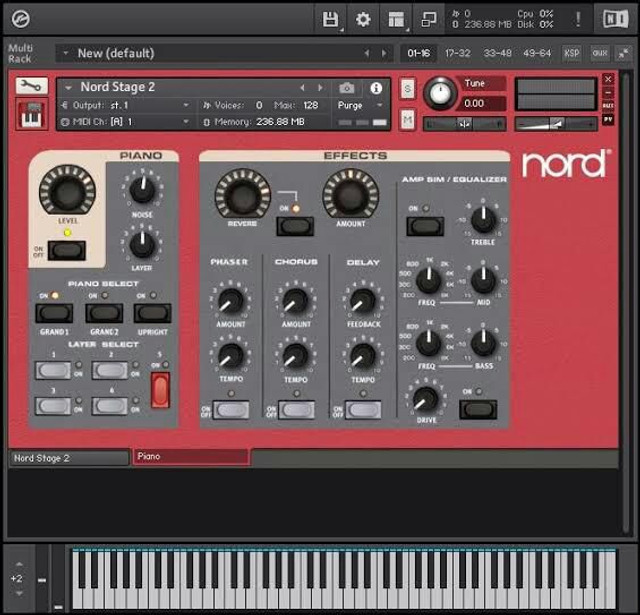Viewport: 640px width, 615px height.
Task: Click the Tune value 0.00
Action: click(x=482, y=103)
